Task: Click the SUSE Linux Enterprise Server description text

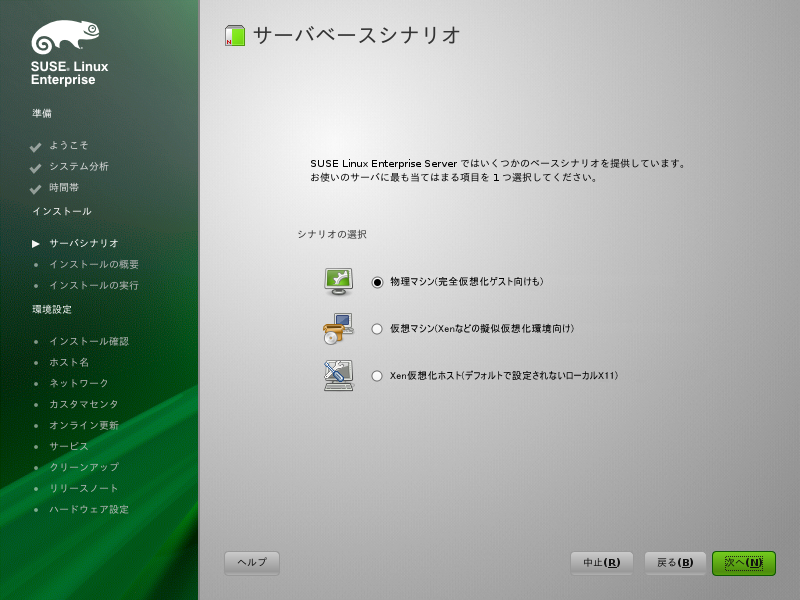Action: (498, 170)
